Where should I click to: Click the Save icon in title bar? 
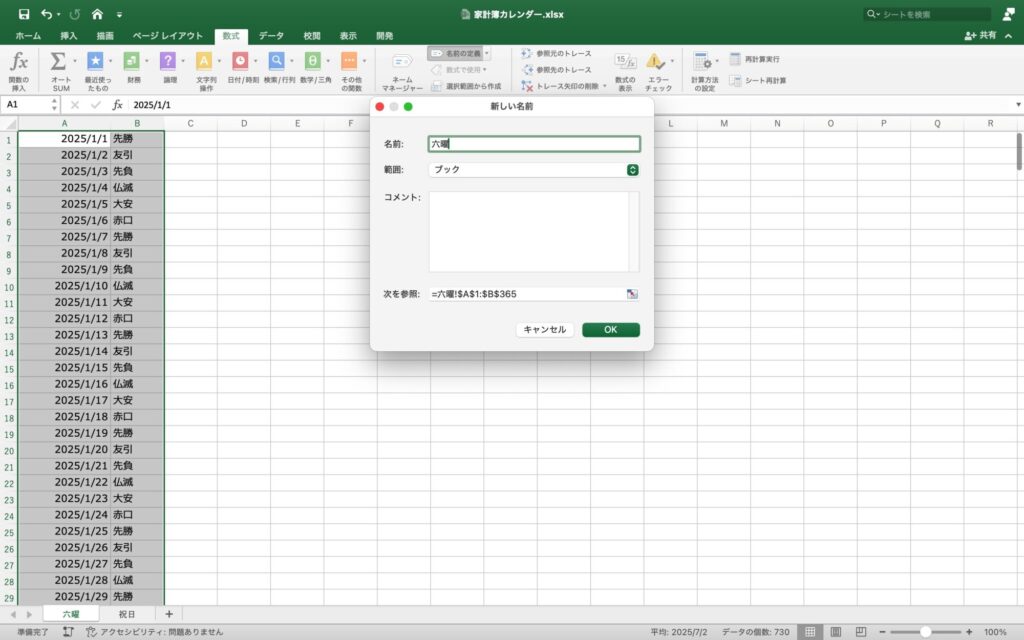tap(24, 14)
